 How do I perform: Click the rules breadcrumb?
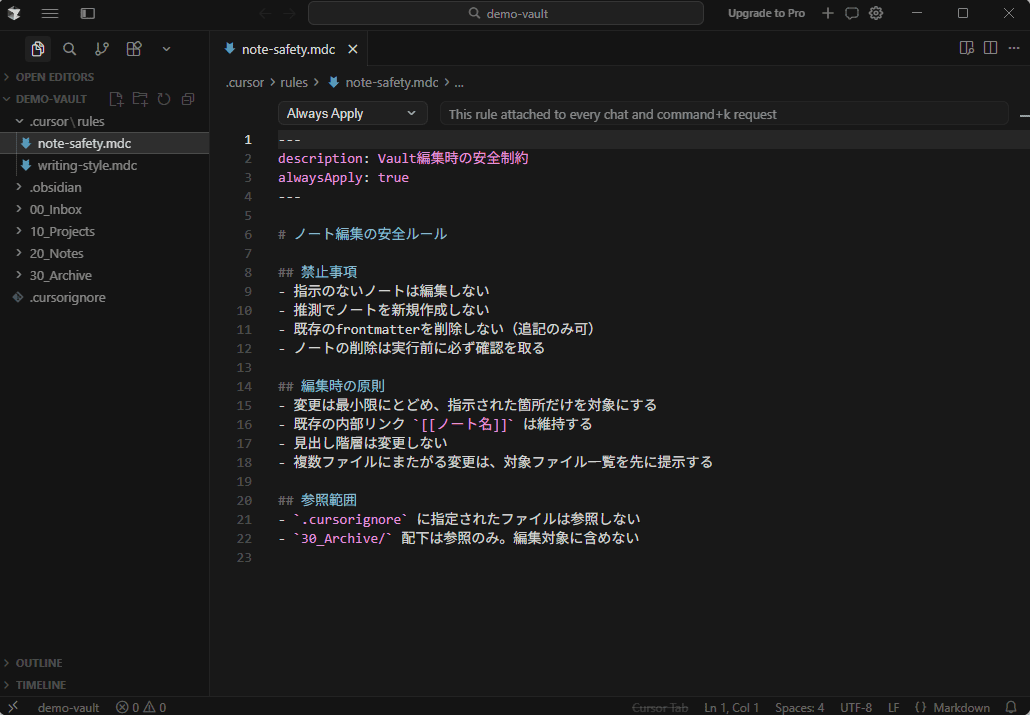294,82
